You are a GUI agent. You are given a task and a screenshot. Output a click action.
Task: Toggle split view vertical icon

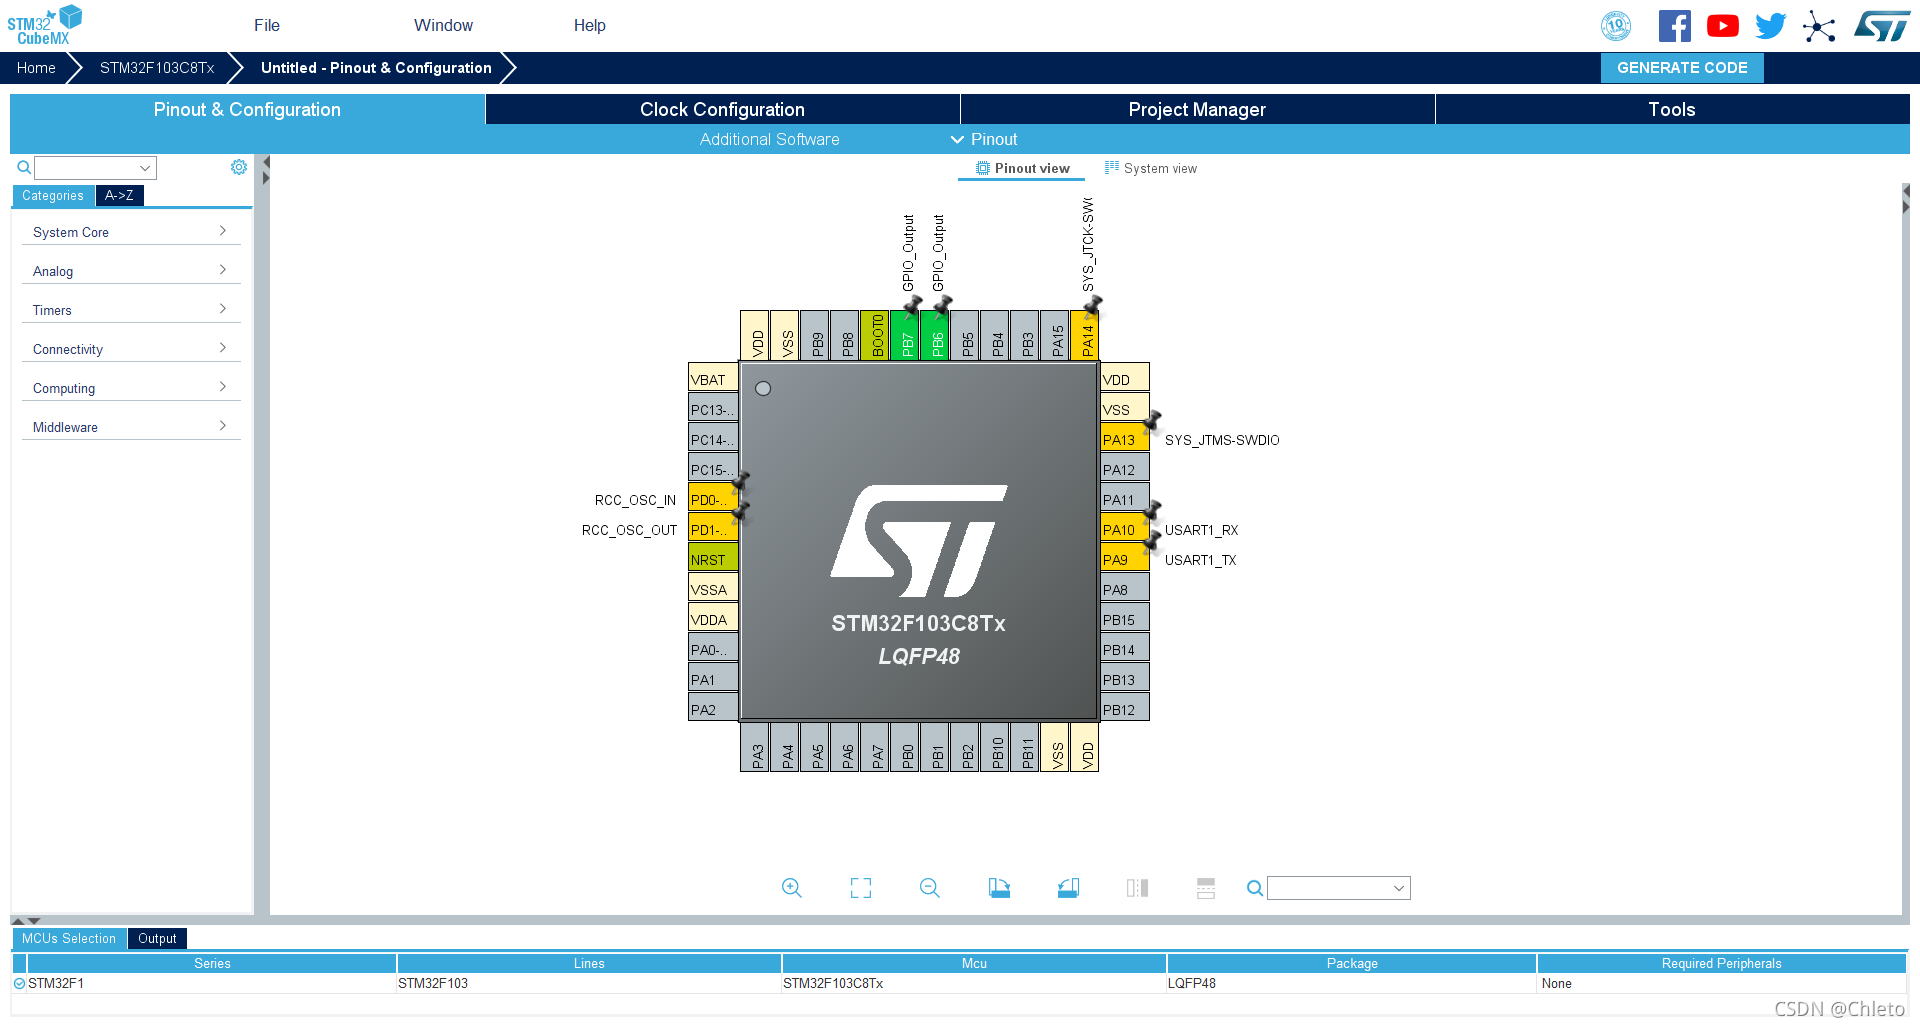1137,888
